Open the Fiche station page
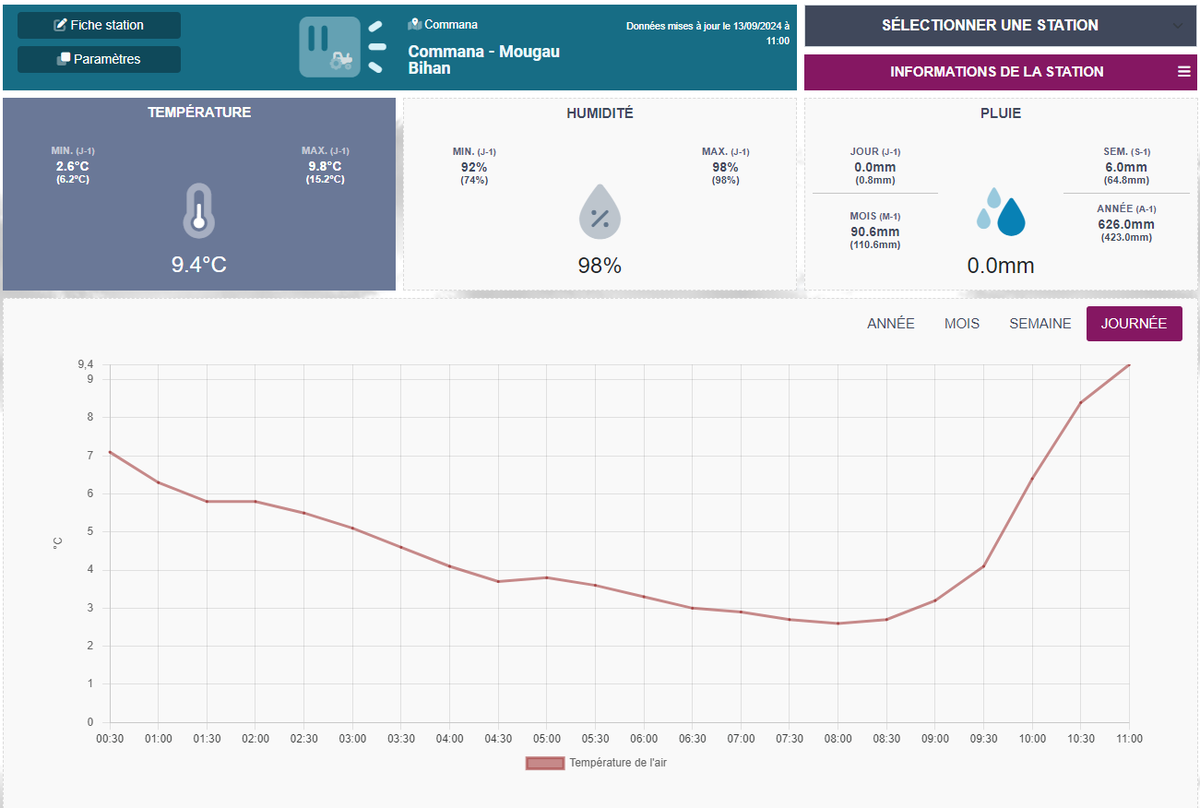The image size is (1200, 808). (x=98, y=25)
